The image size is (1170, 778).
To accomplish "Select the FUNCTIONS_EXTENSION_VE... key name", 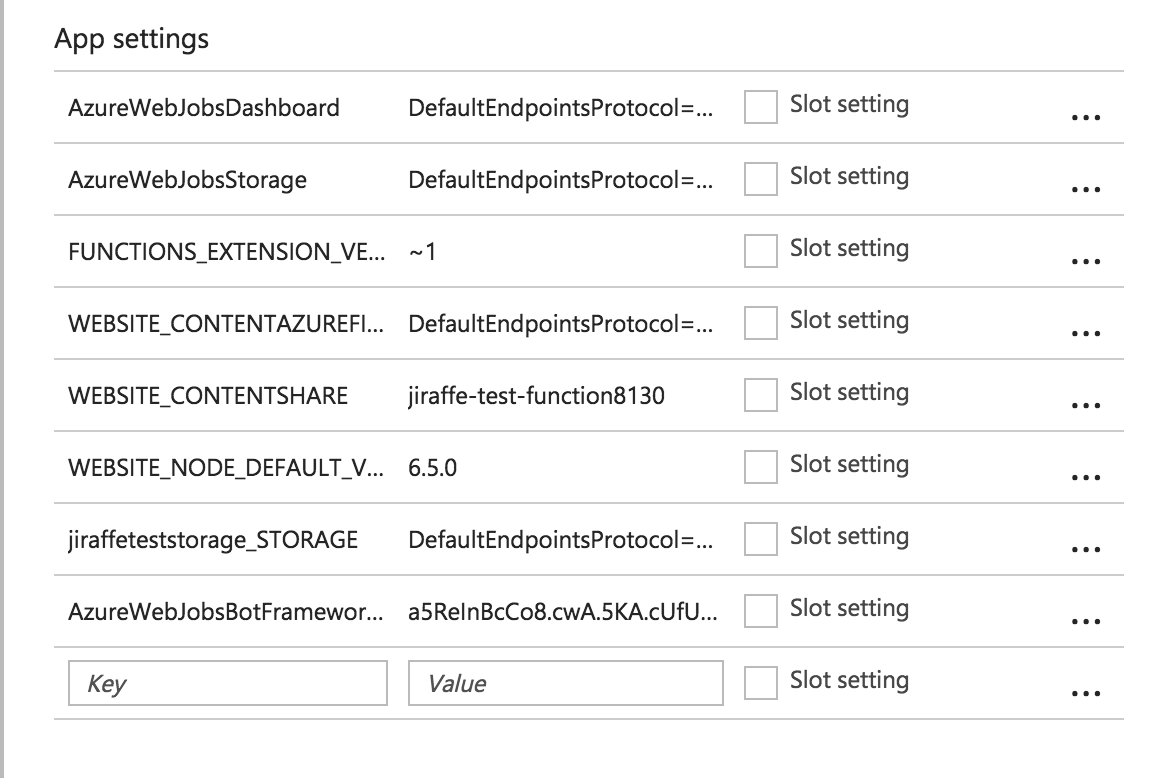I will (x=227, y=252).
